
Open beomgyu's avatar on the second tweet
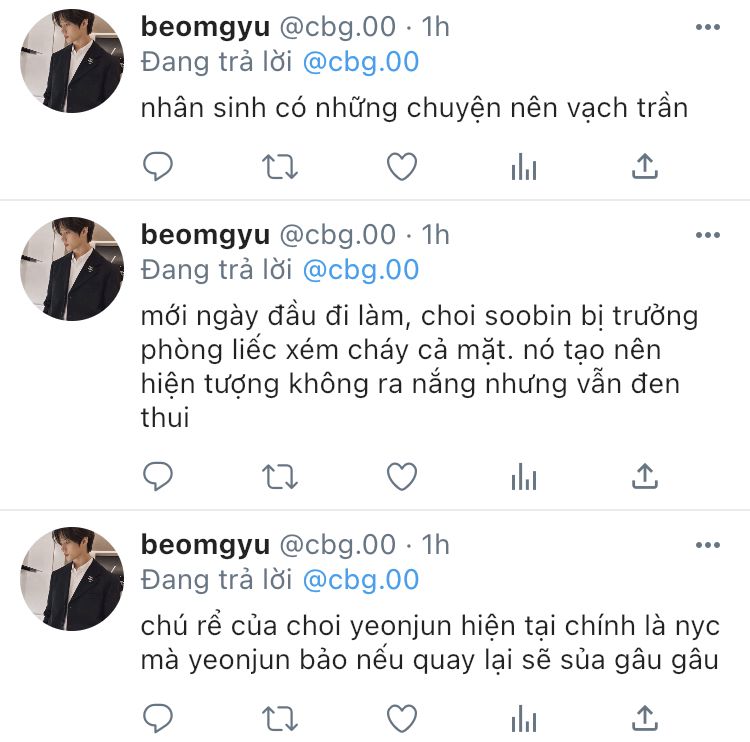[72, 269]
